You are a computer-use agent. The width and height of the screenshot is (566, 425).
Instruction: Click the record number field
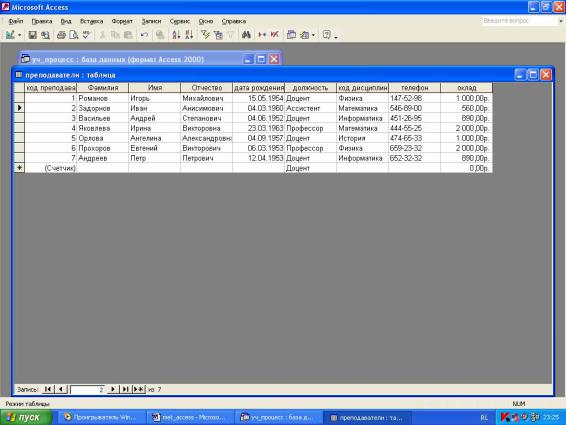click(88, 389)
